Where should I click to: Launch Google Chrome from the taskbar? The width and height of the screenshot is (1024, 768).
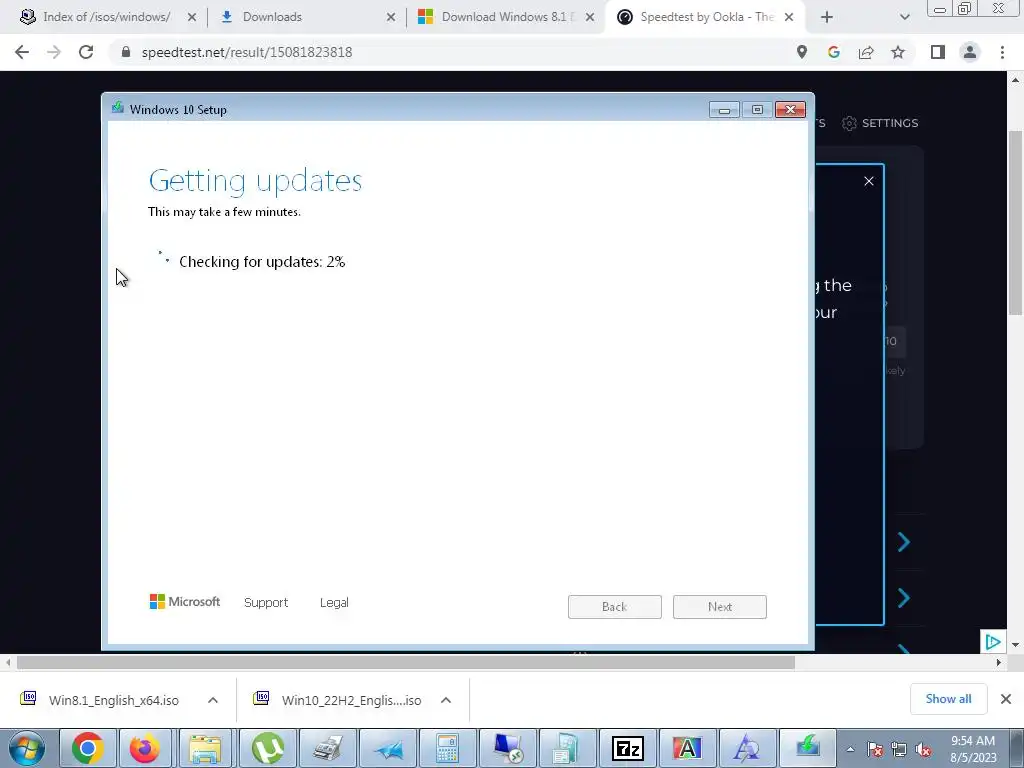pyautogui.click(x=87, y=748)
